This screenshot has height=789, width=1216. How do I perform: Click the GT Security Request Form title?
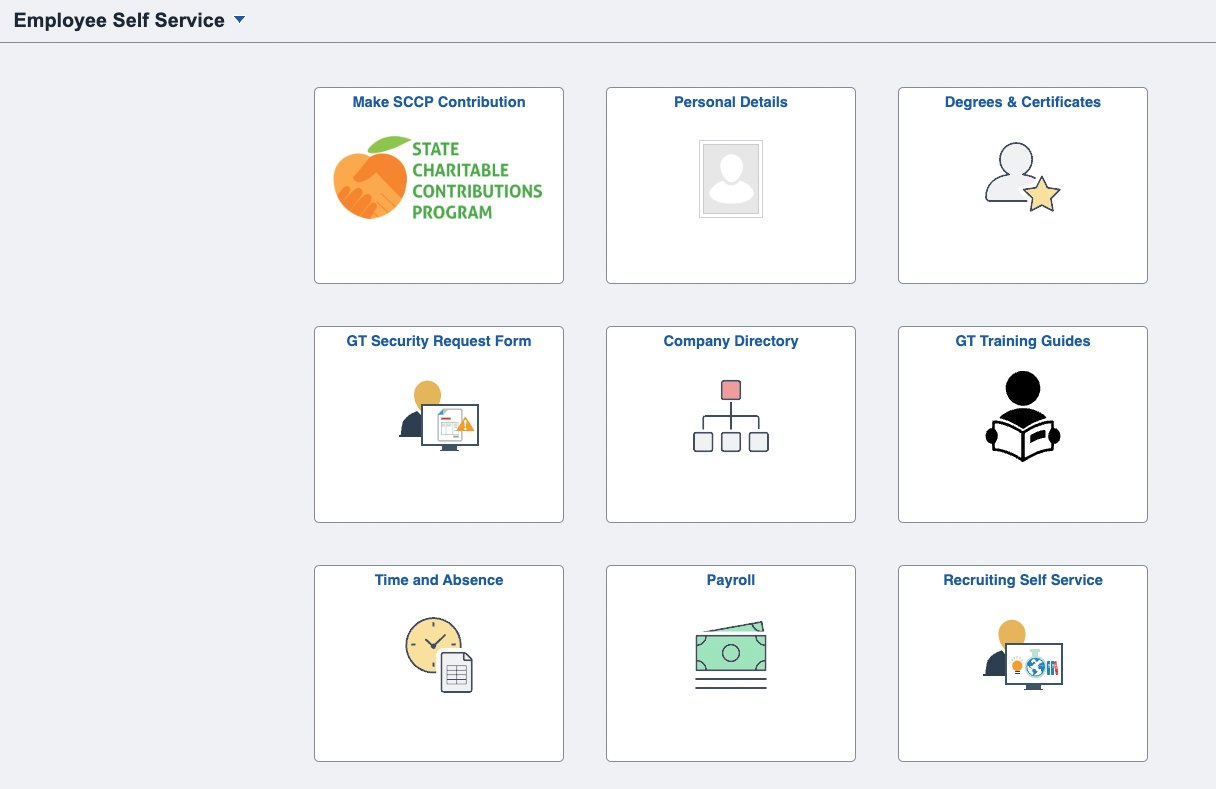pyautogui.click(x=439, y=341)
